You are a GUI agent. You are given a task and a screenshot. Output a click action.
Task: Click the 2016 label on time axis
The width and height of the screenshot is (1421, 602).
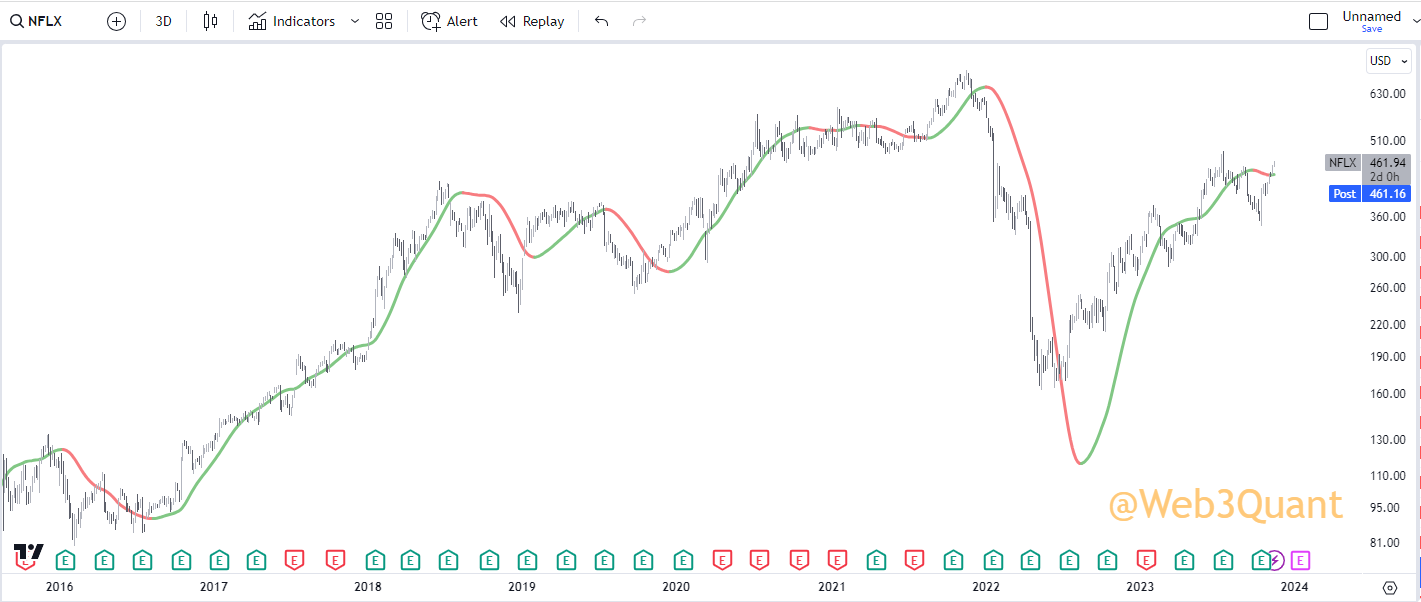pos(59,587)
